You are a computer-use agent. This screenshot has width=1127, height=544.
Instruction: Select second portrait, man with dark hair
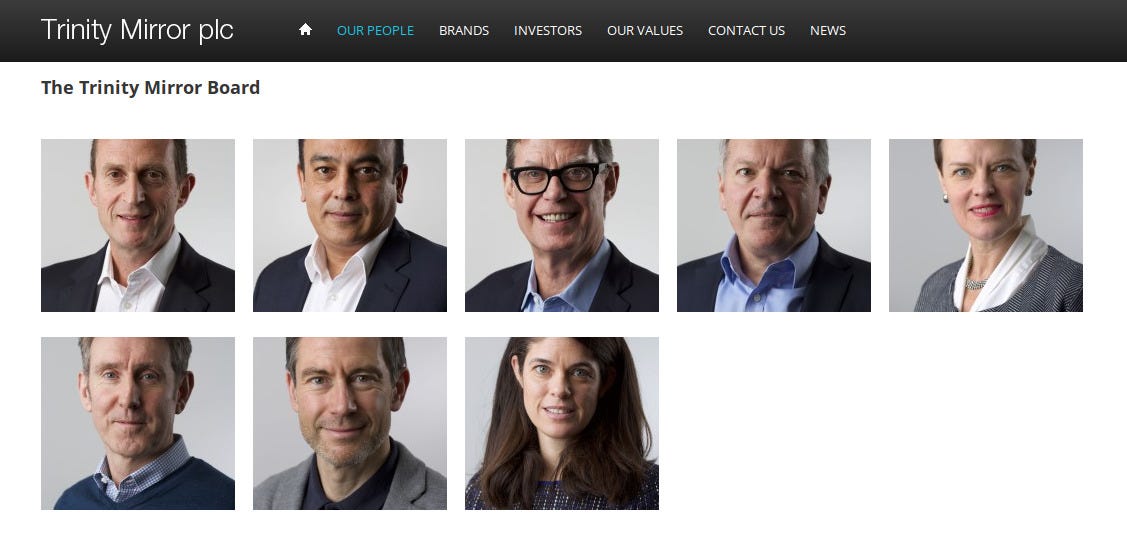(x=350, y=225)
